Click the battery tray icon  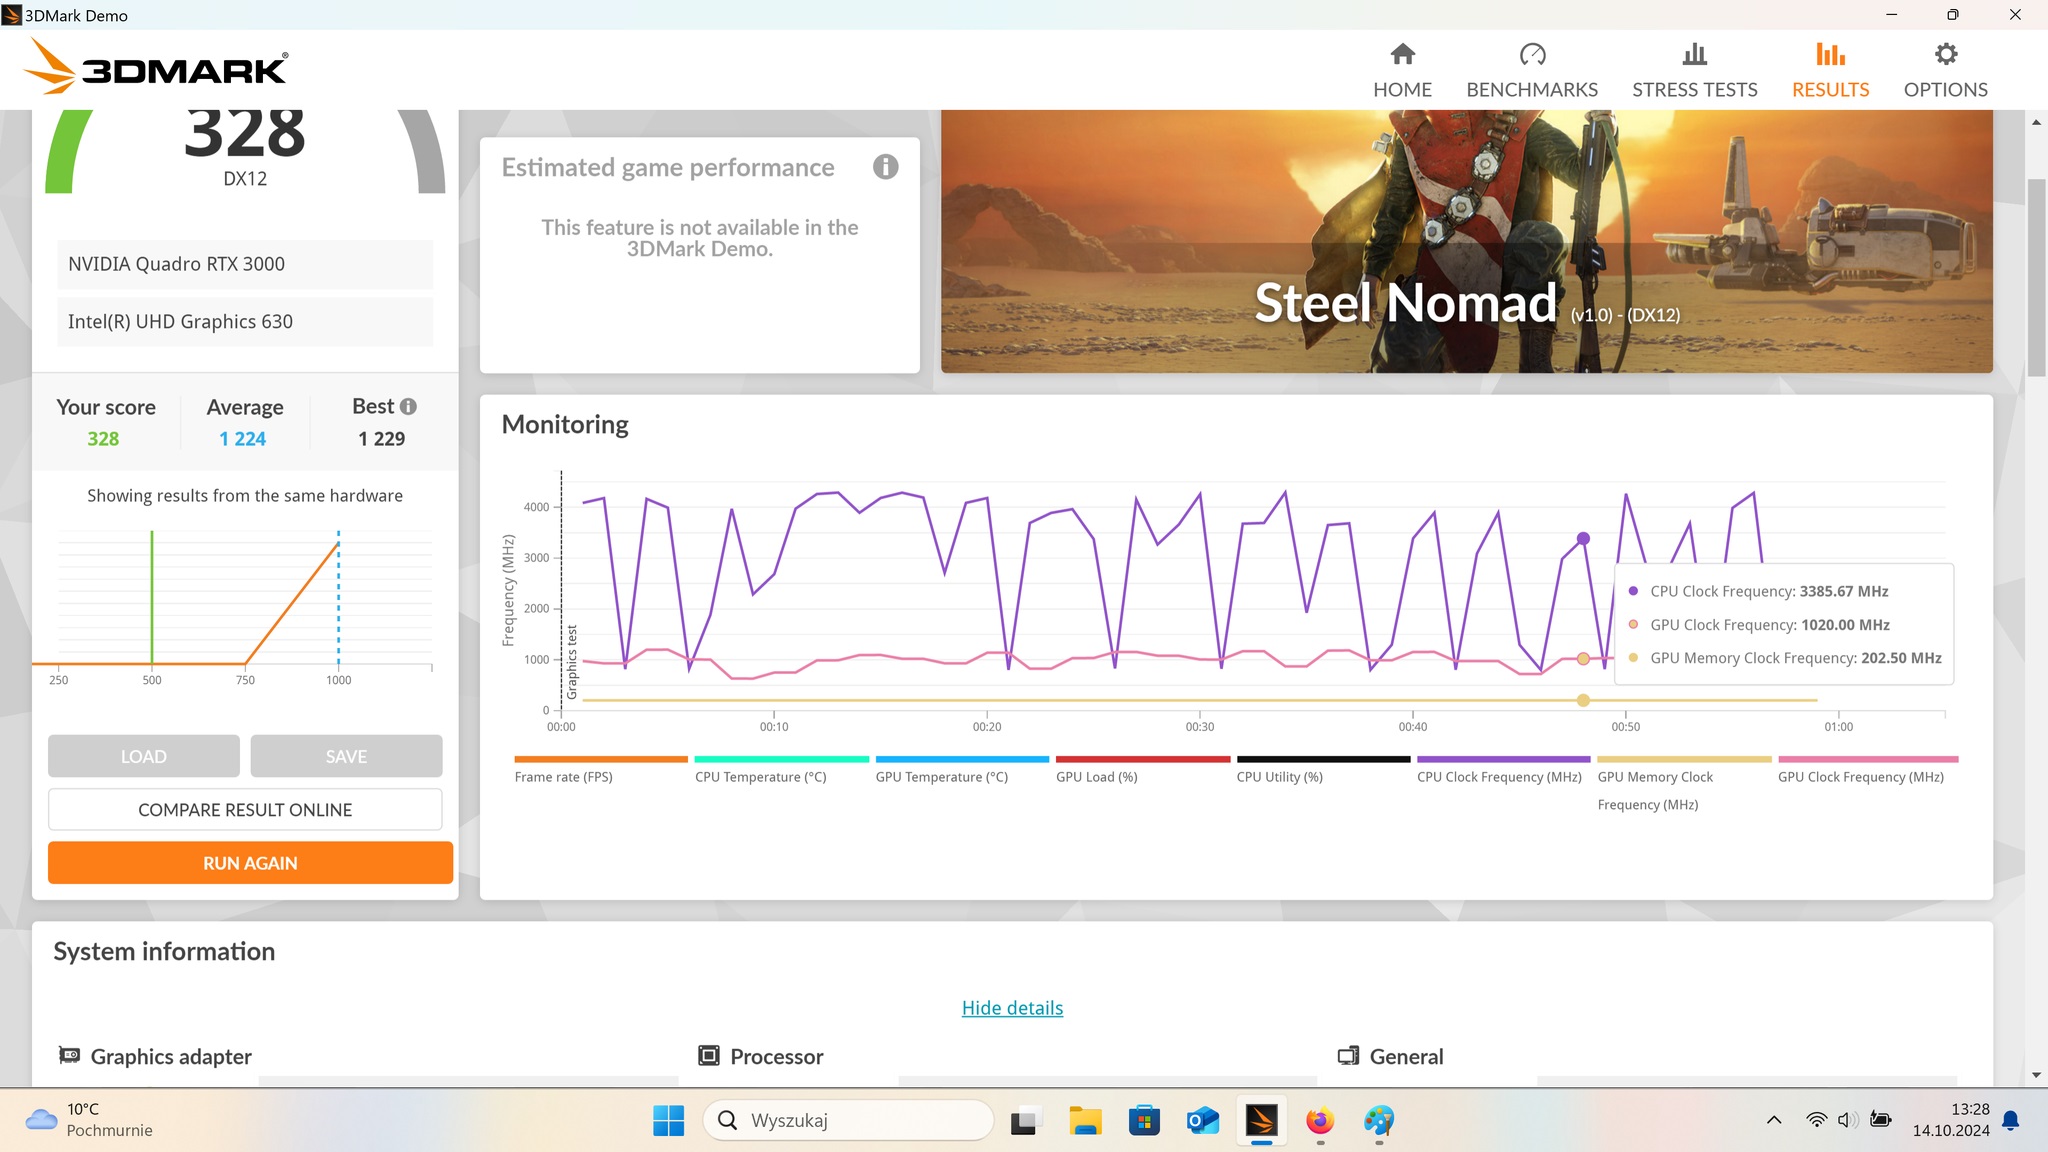(1881, 1120)
